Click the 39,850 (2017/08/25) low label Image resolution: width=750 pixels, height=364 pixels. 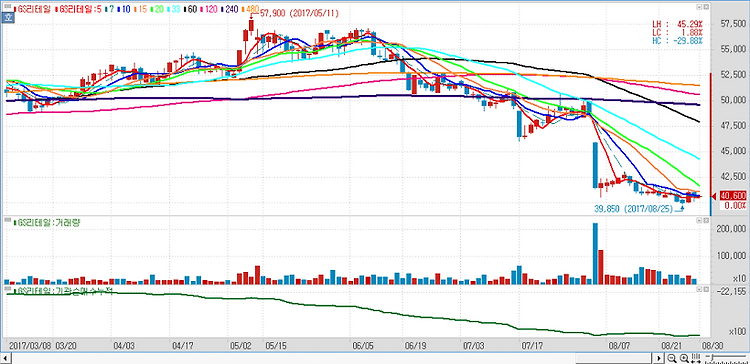[x=633, y=209]
